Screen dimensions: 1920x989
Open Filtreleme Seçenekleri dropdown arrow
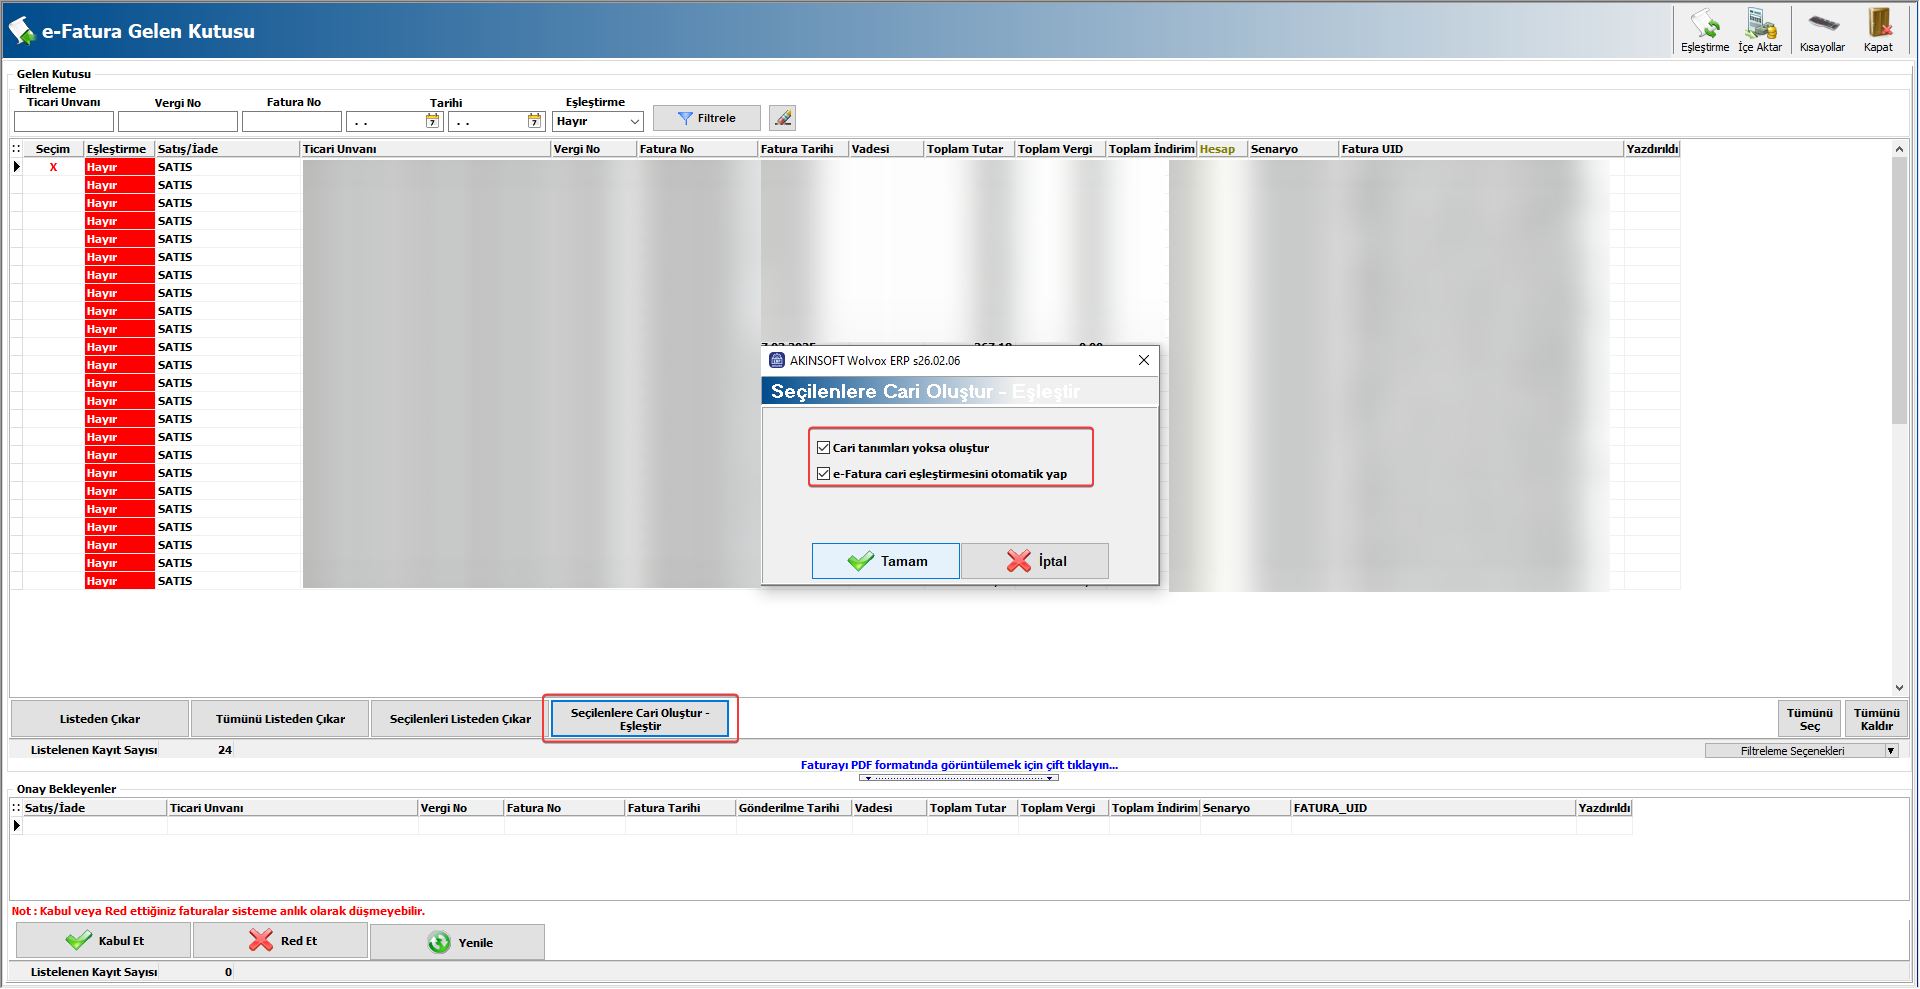[1890, 751]
